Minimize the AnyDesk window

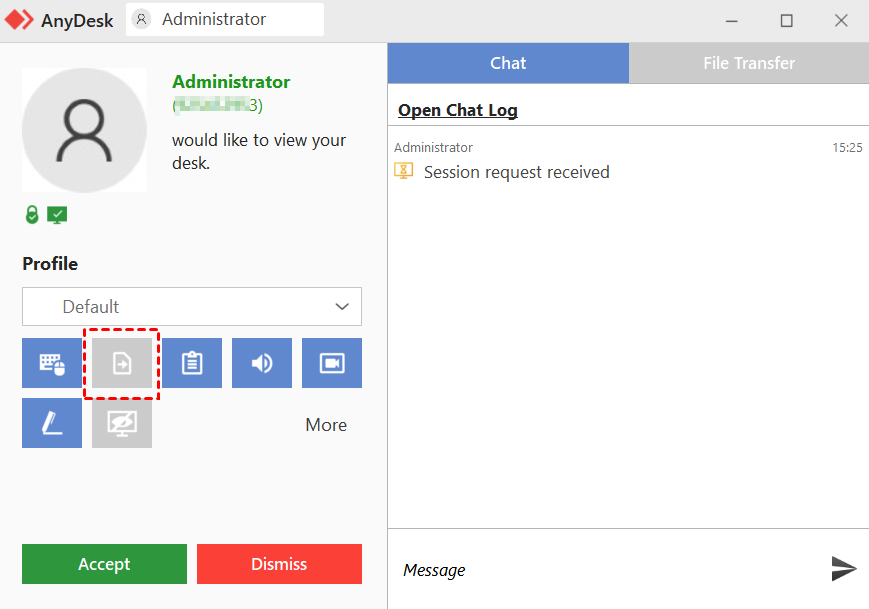click(732, 21)
